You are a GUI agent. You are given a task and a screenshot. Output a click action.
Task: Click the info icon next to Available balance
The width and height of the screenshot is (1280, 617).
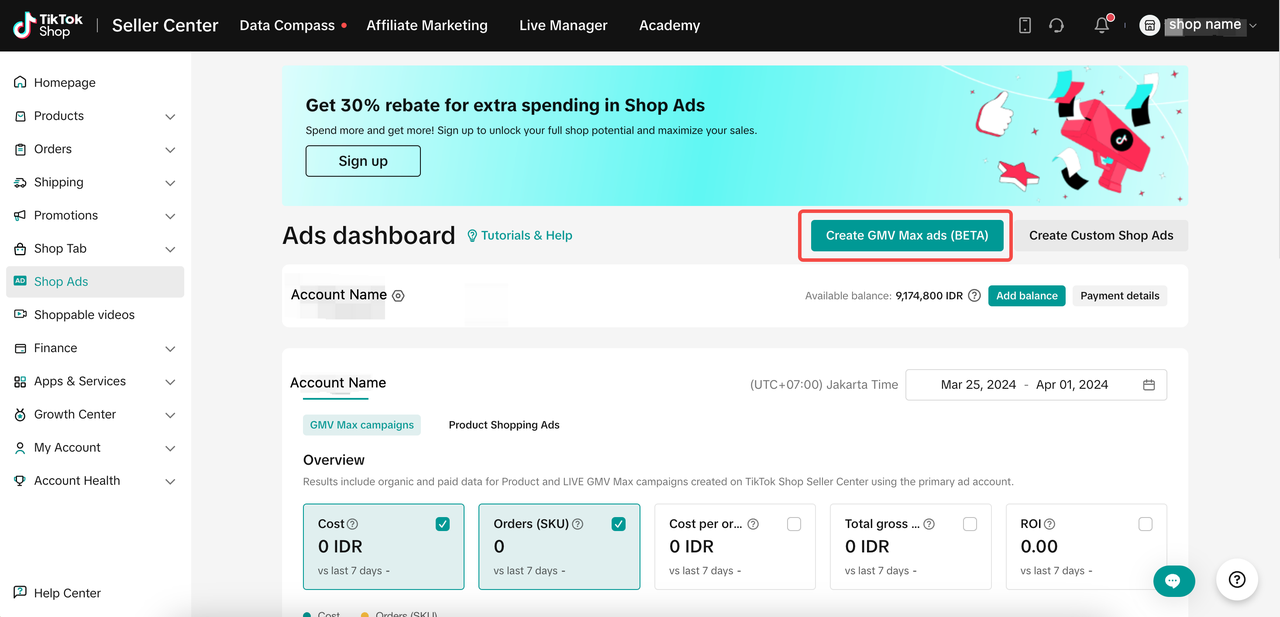pos(974,296)
